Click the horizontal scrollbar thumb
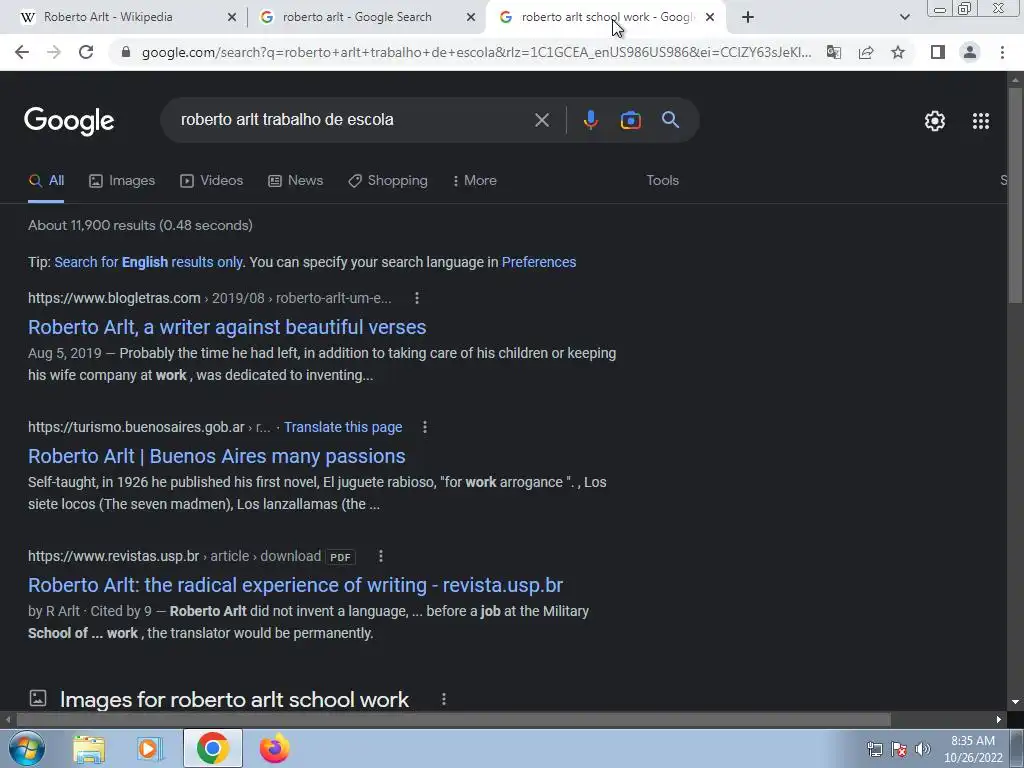The width and height of the screenshot is (1024, 768). coord(453,720)
